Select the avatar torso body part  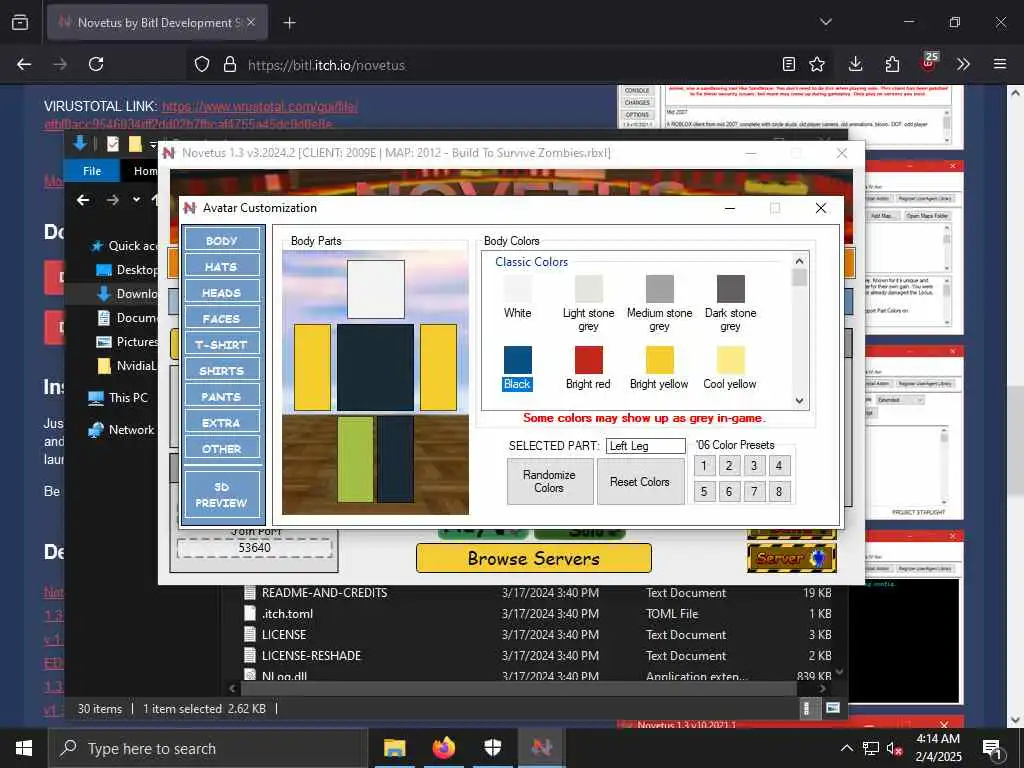376,367
